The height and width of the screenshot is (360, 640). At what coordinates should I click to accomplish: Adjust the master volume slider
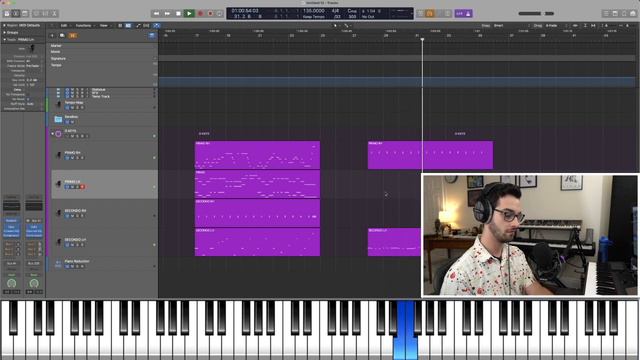click(x=536, y=13)
